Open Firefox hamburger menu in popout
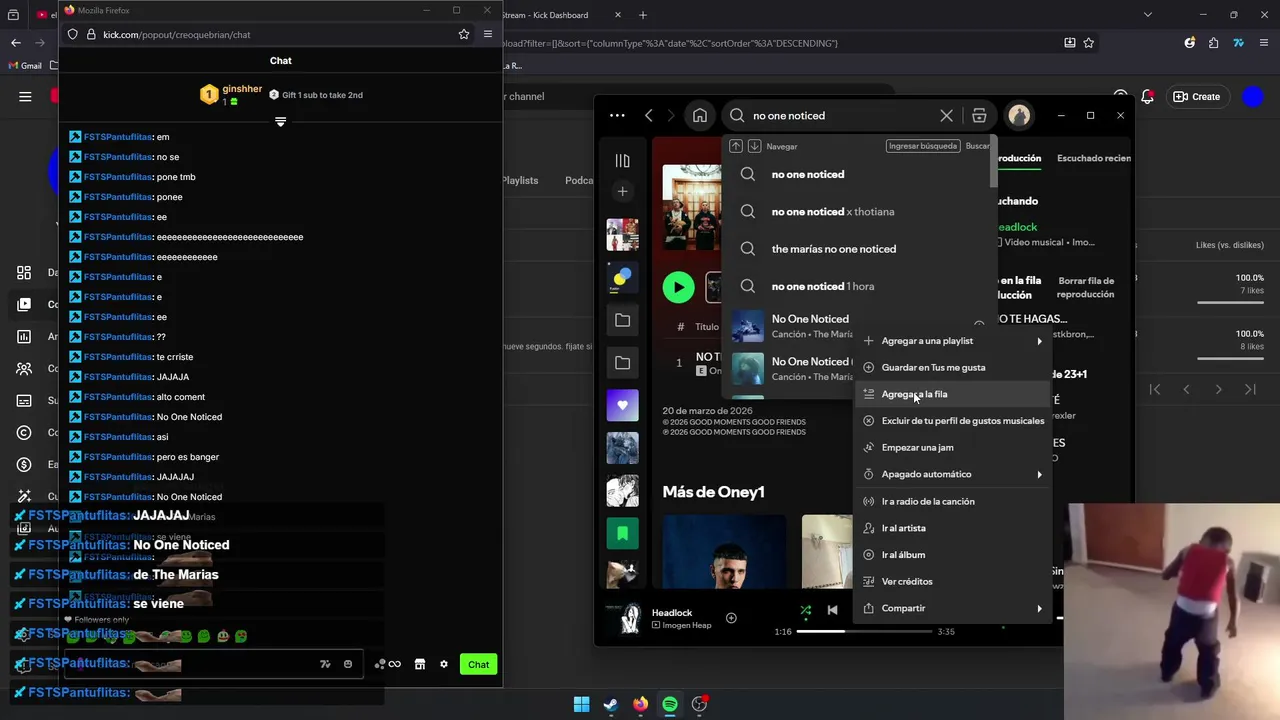 (488, 34)
